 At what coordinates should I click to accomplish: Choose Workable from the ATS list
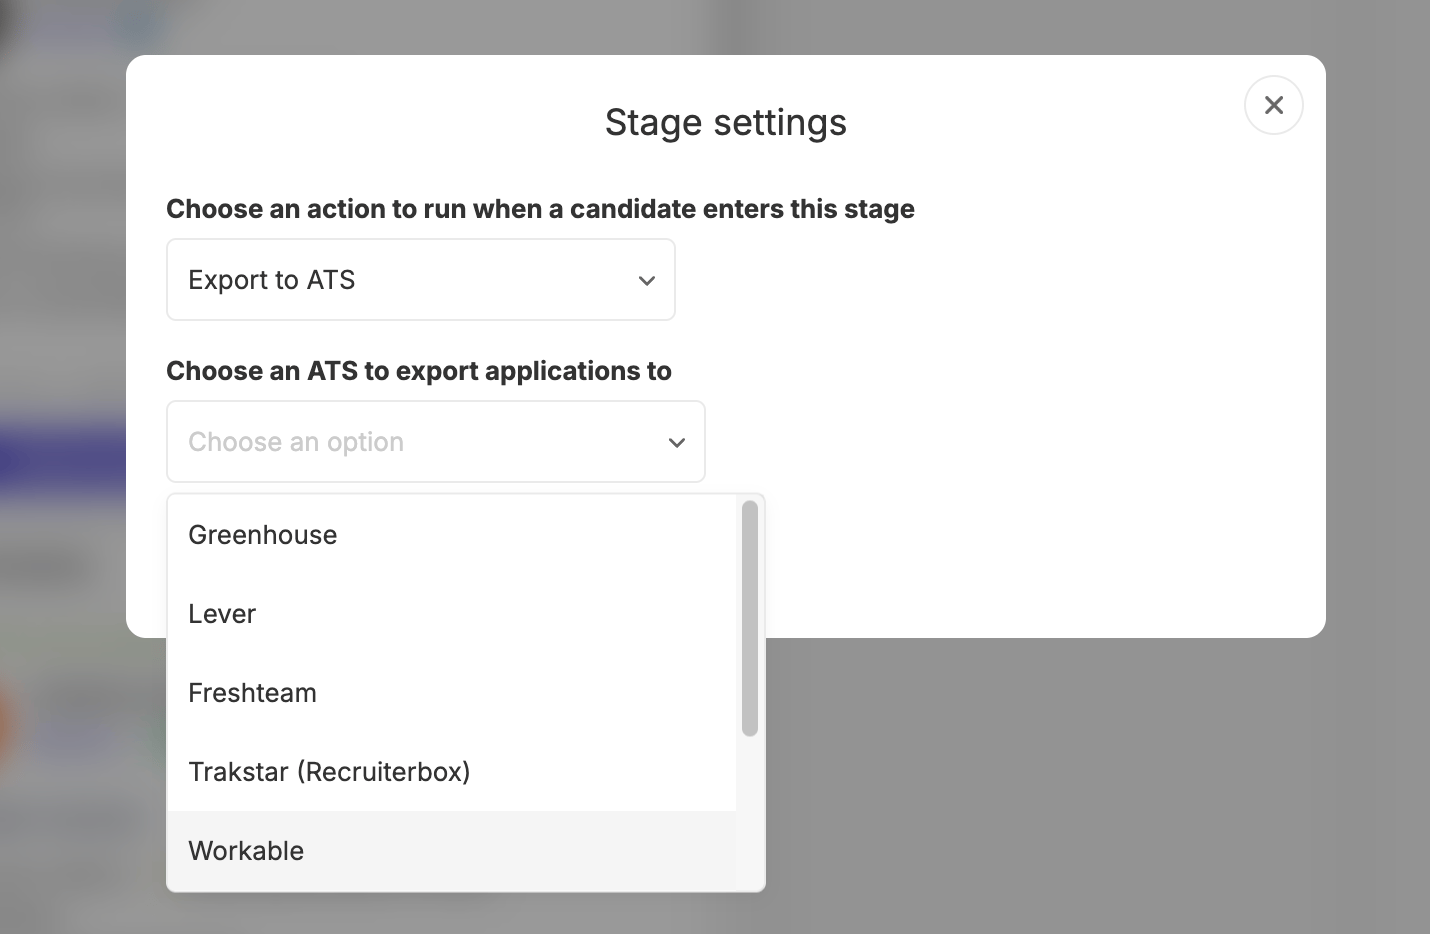(452, 851)
